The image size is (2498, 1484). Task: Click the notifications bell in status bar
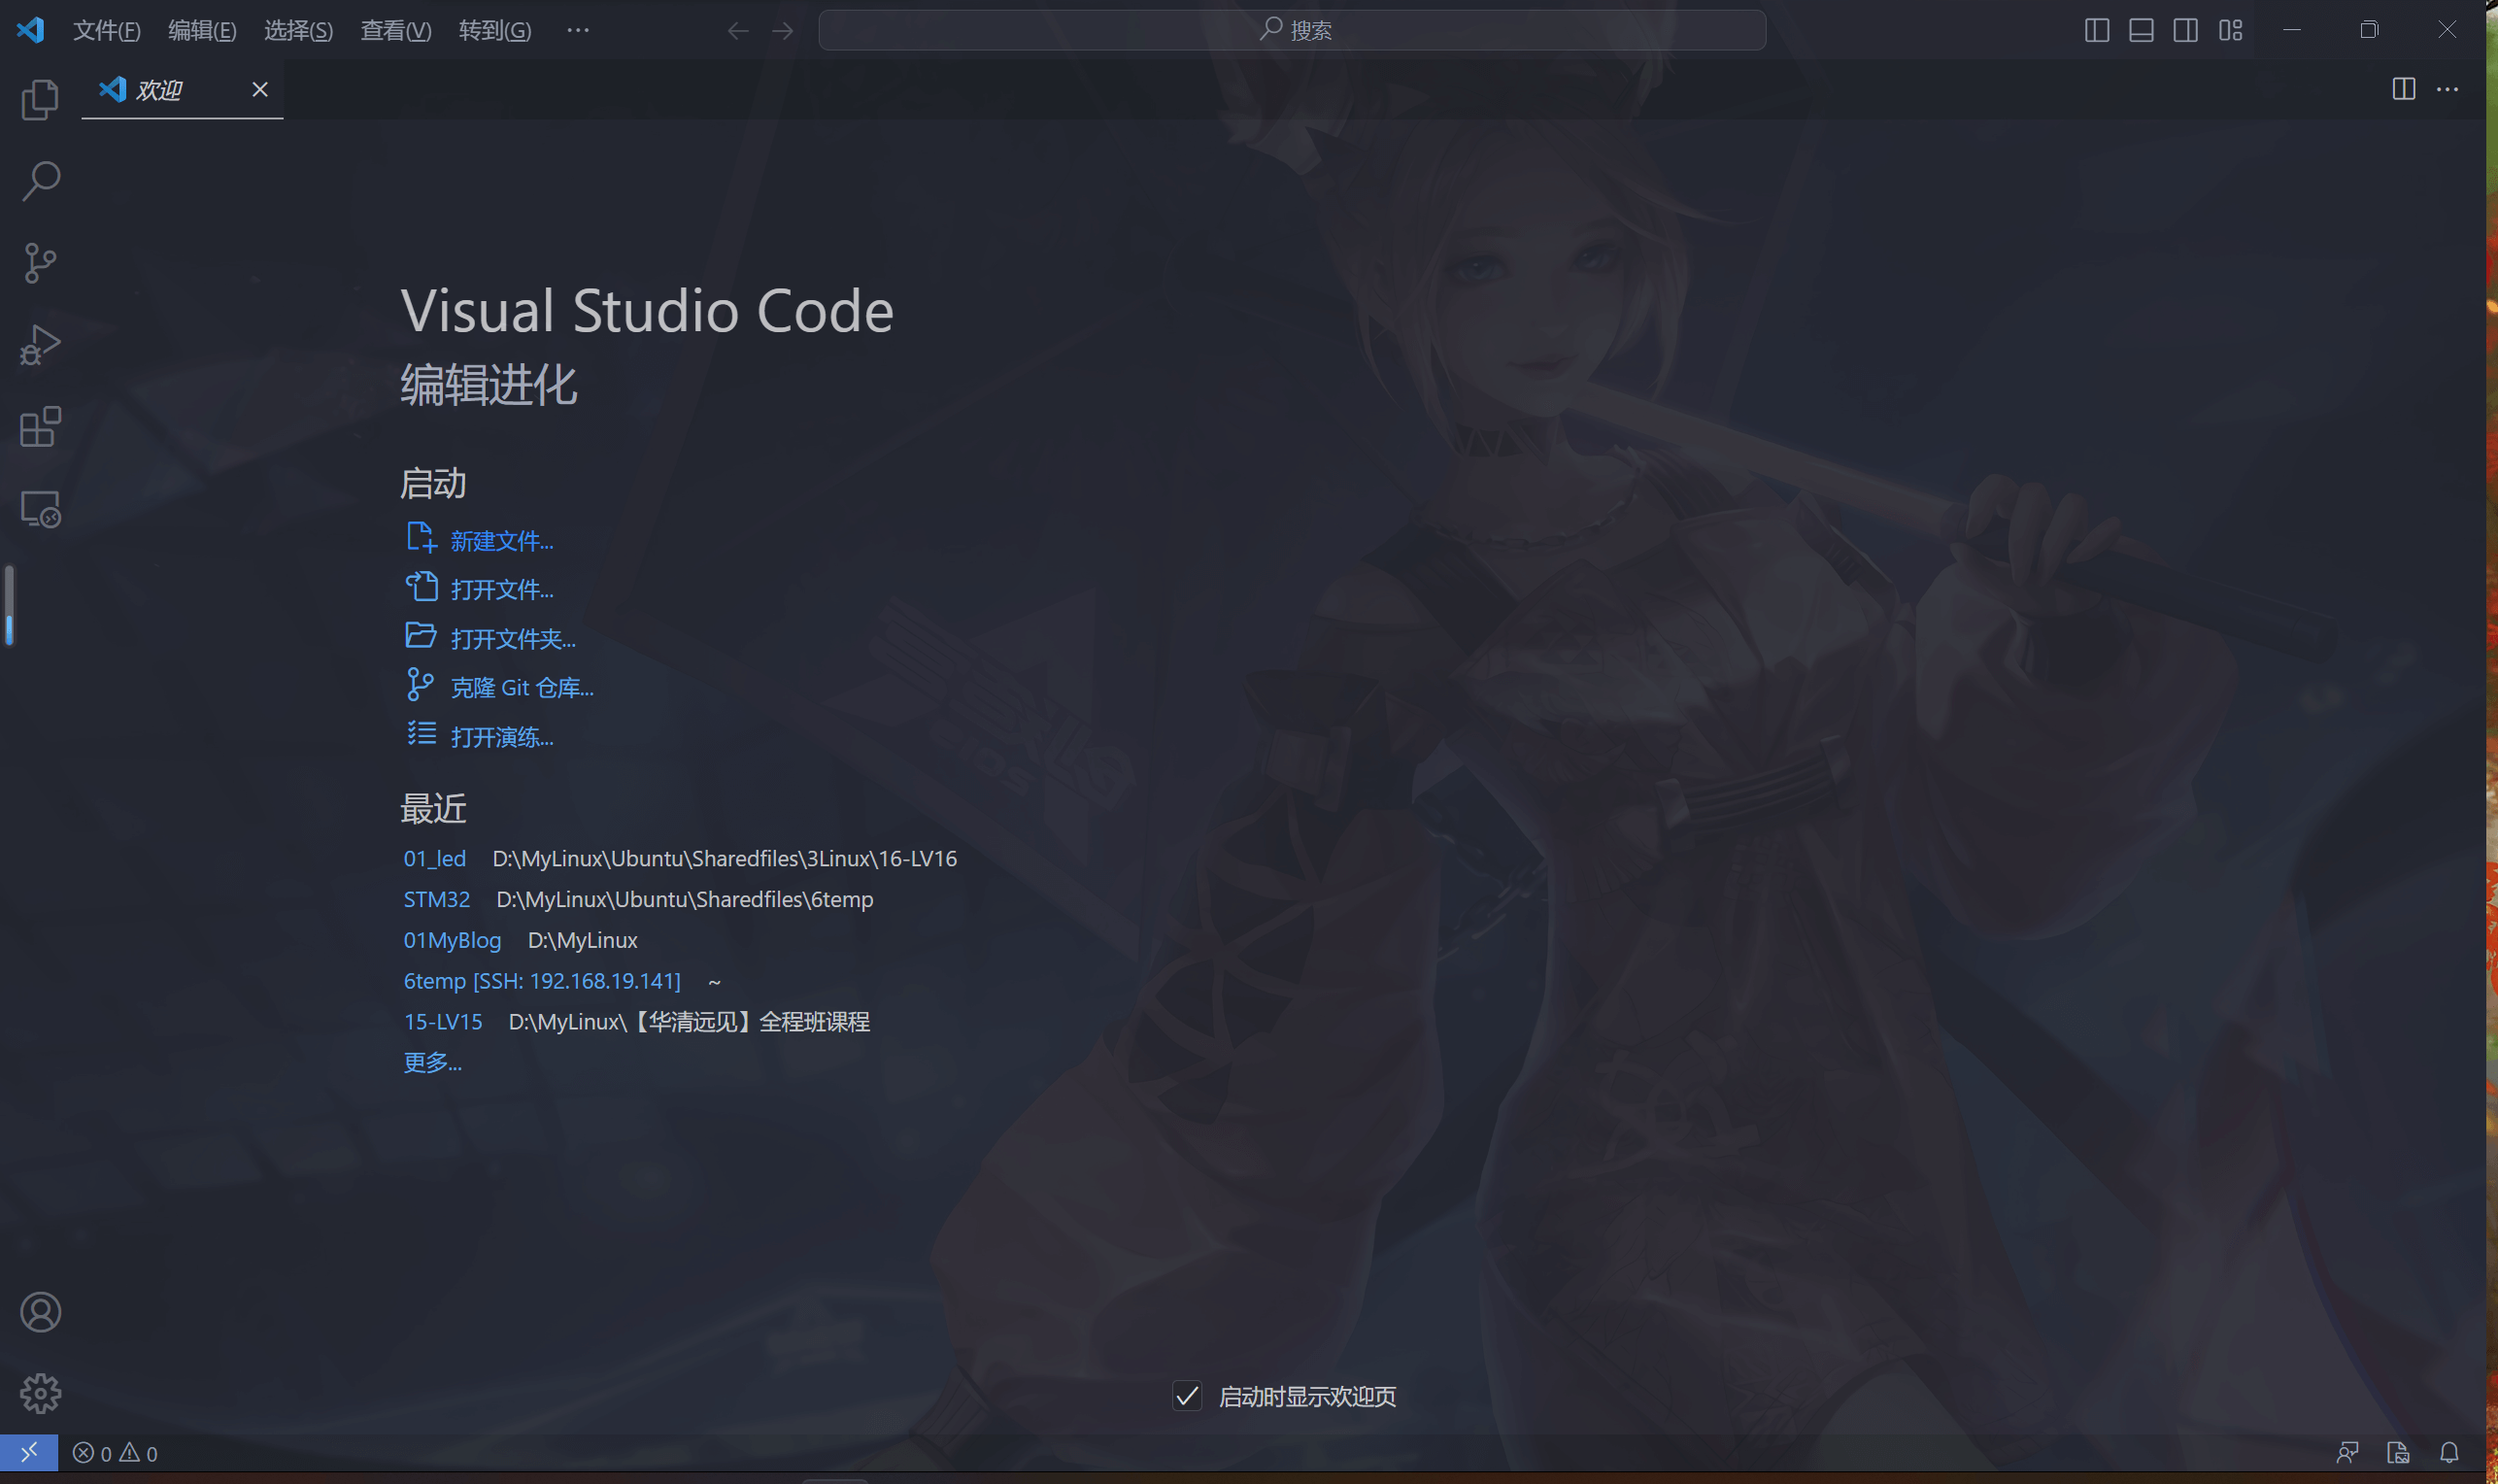point(2449,1452)
